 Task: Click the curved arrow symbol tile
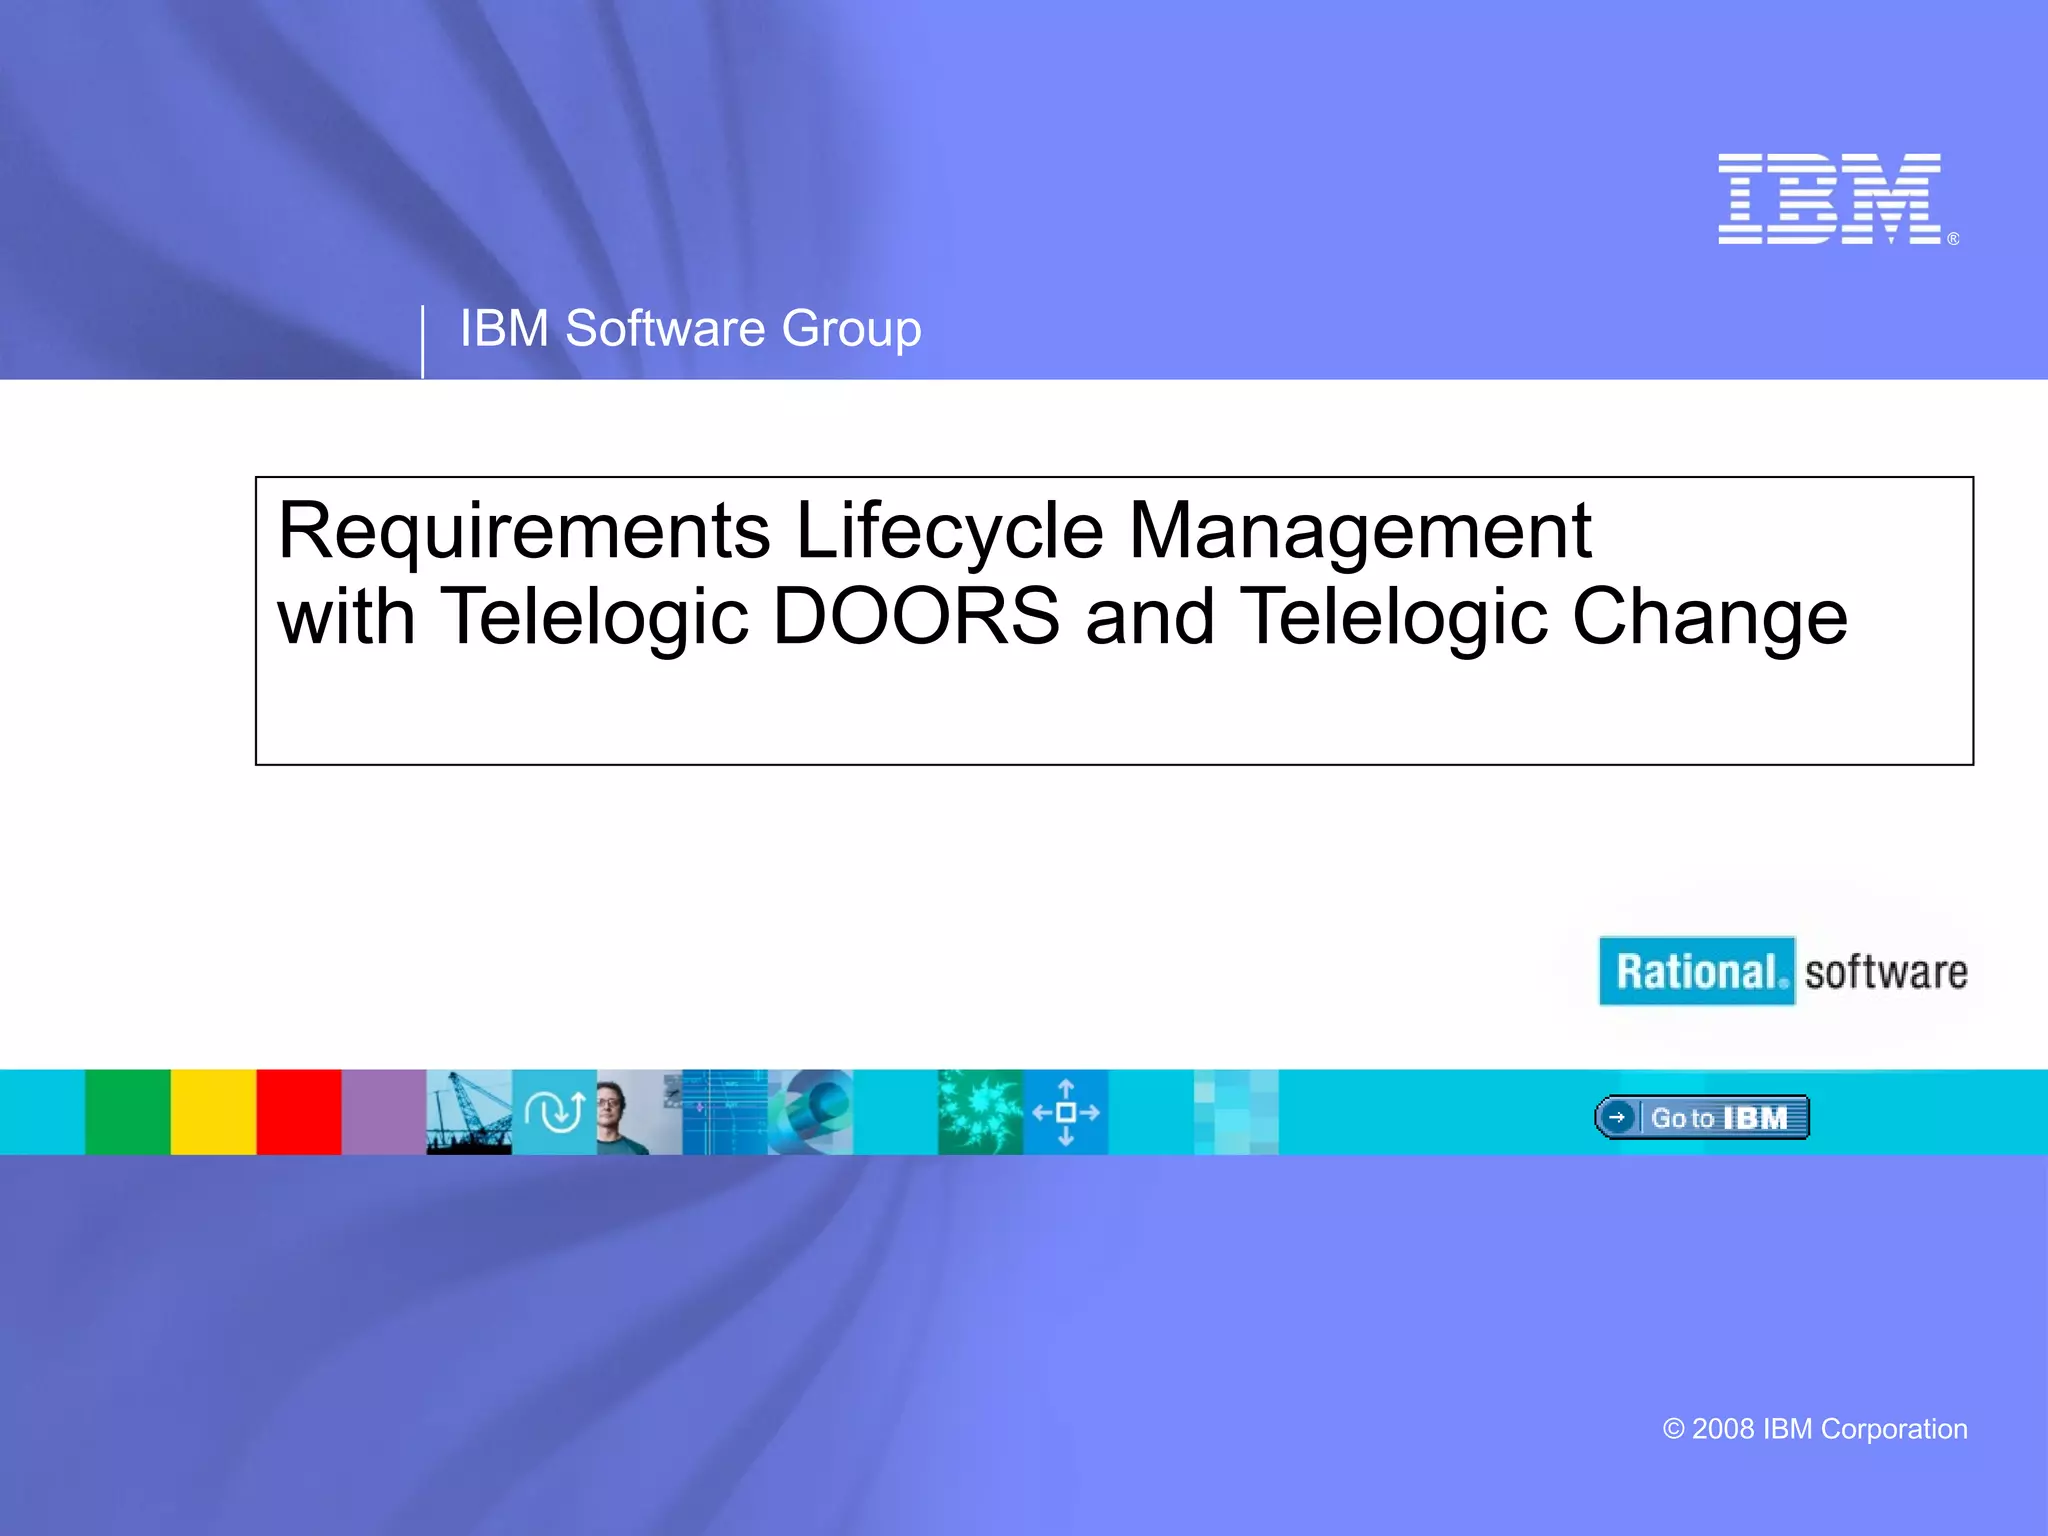tap(554, 1112)
